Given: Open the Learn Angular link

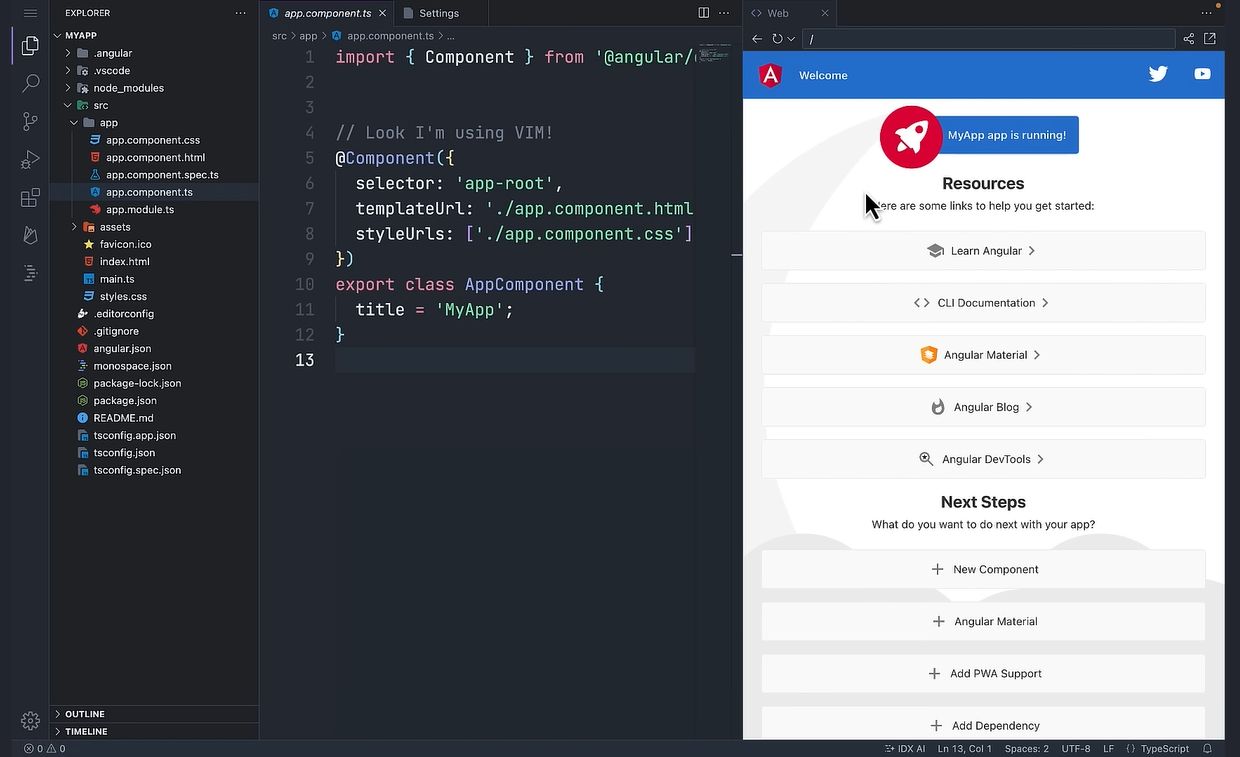Looking at the screenshot, I should click(x=982, y=251).
